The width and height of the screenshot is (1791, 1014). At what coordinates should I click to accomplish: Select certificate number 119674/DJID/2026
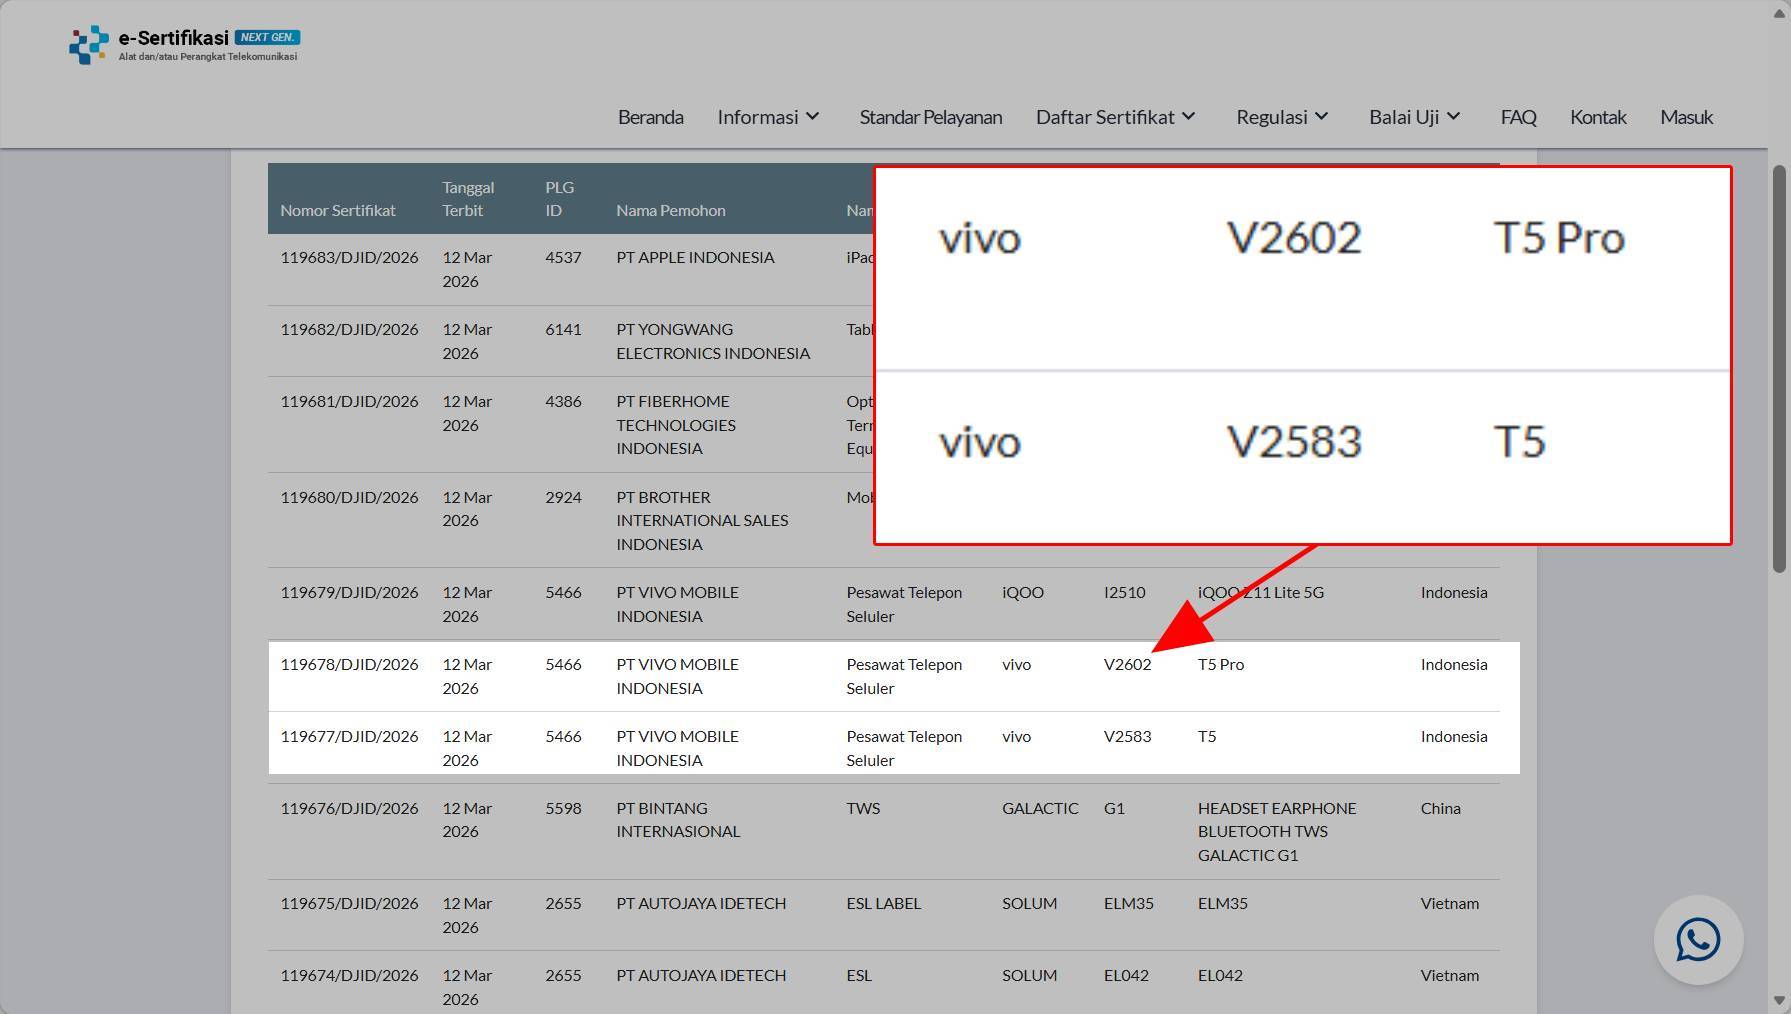[x=349, y=975]
